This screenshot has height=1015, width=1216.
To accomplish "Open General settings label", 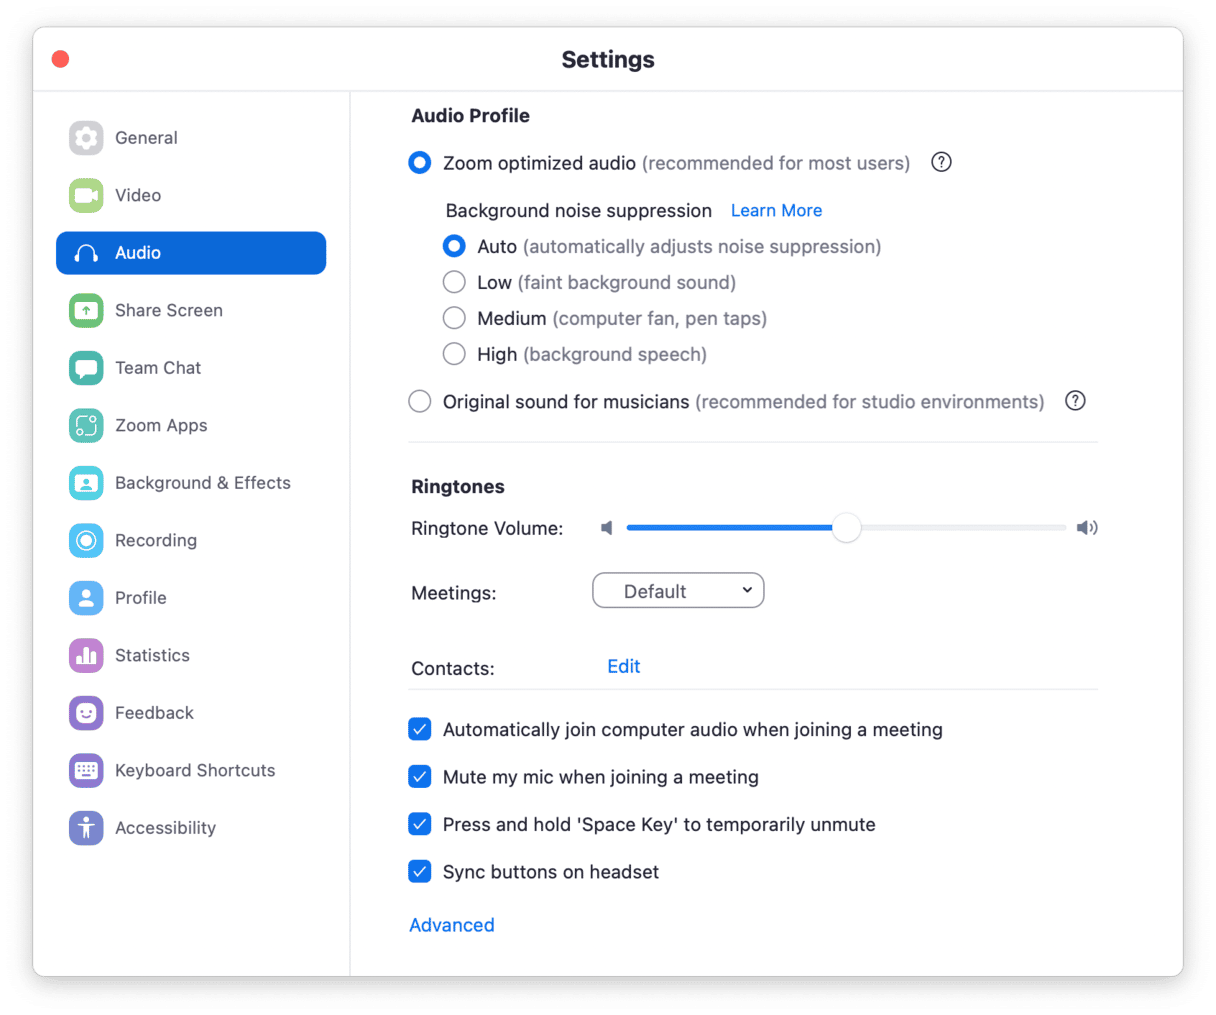I will pyautogui.click(x=146, y=138).
